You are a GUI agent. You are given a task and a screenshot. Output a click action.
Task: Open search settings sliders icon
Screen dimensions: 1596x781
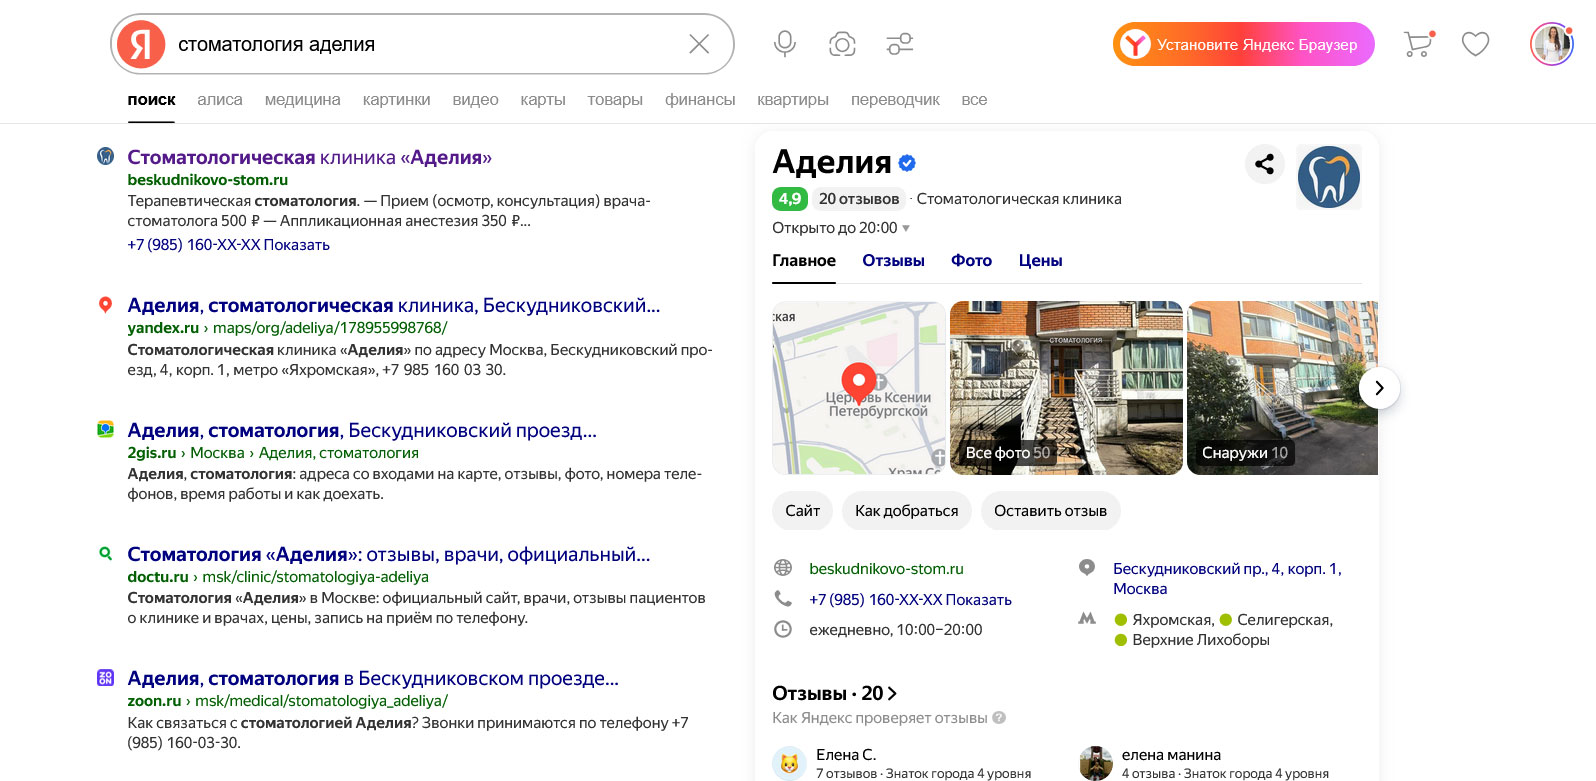point(900,44)
